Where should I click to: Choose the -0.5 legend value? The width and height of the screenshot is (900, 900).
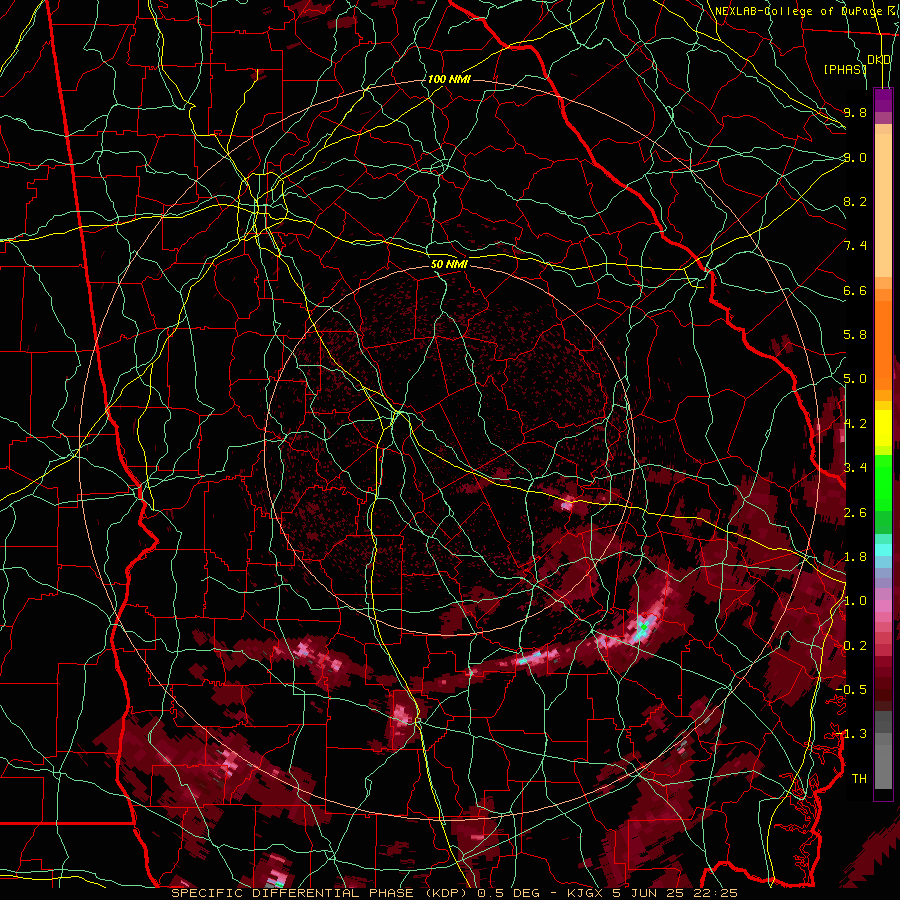852,690
